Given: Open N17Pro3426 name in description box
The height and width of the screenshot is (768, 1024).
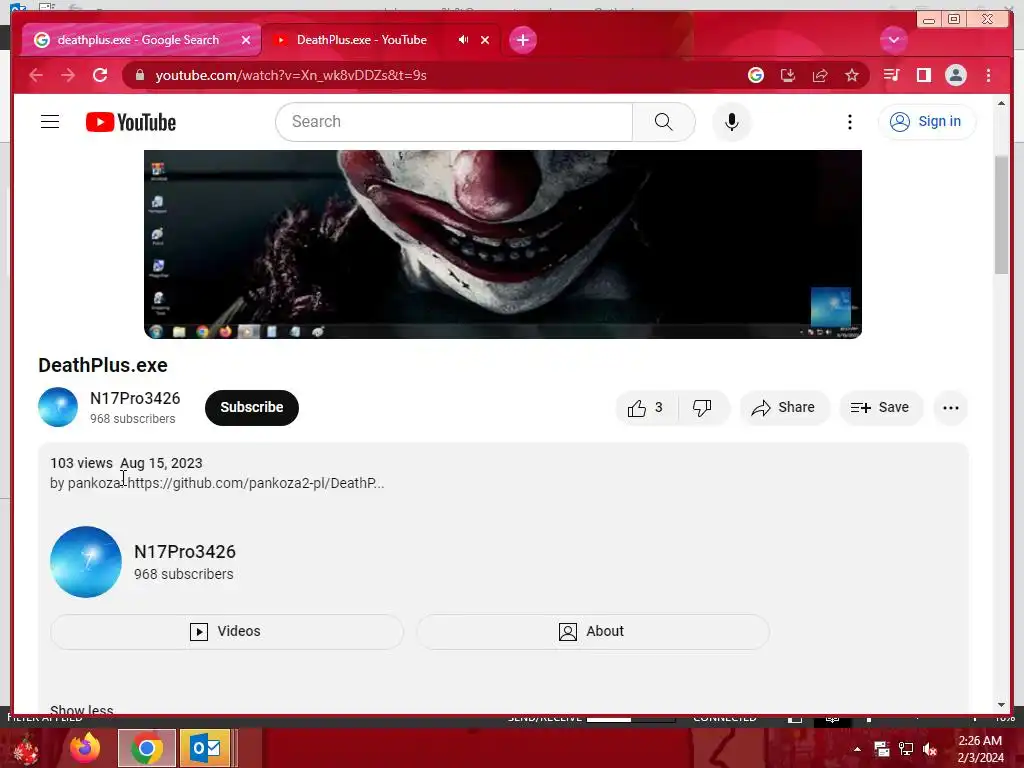Looking at the screenshot, I should pos(185,552).
